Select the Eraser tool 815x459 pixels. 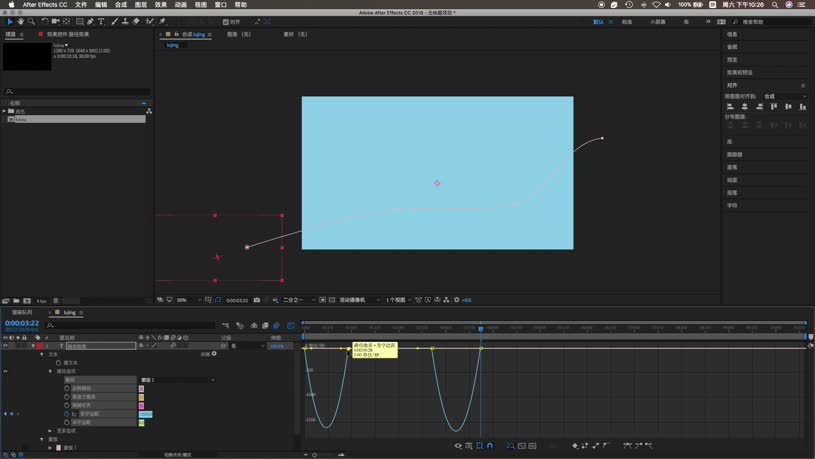[x=136, y=21]
